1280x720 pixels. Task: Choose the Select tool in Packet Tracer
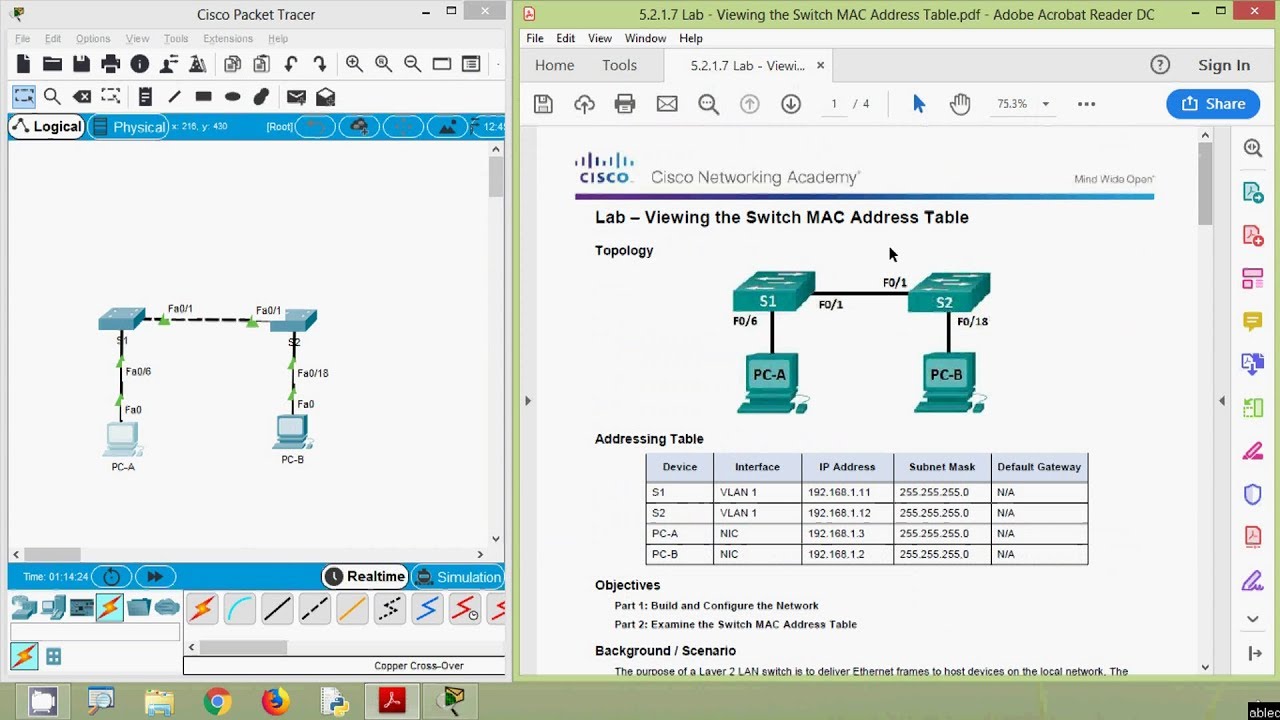click(24, 97)
